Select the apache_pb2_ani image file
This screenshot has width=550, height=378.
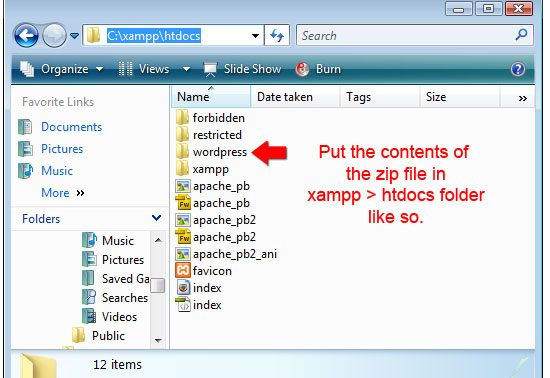click(226, 254)
